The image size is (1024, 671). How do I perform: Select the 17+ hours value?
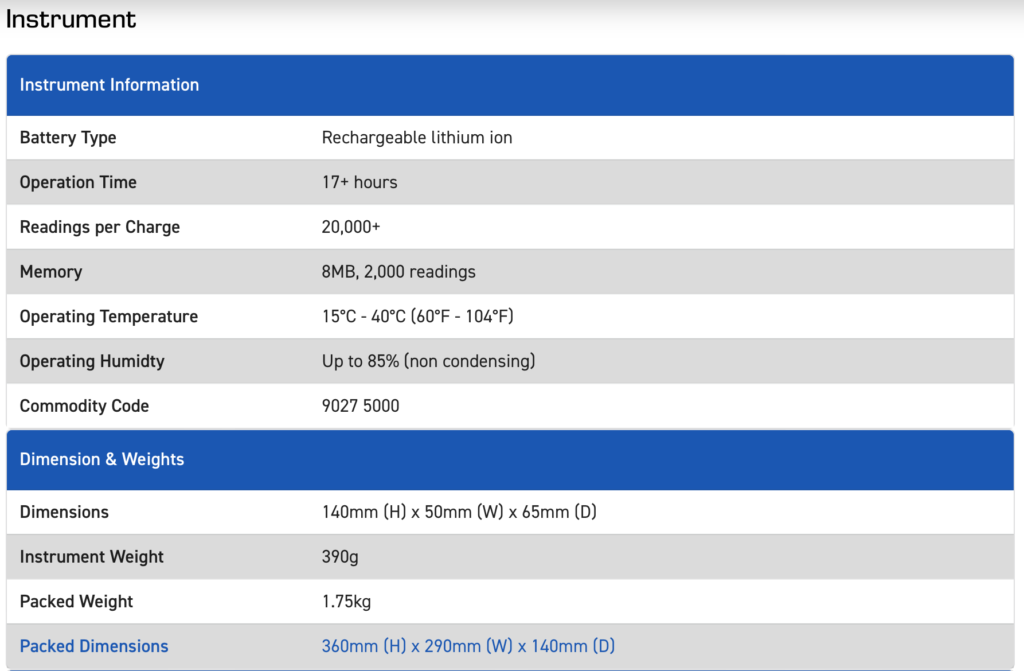359,183
